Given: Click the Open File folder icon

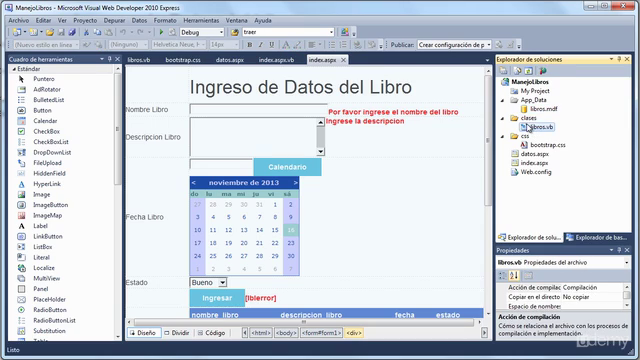Looking at the screenshot, I should coord(50,32).
